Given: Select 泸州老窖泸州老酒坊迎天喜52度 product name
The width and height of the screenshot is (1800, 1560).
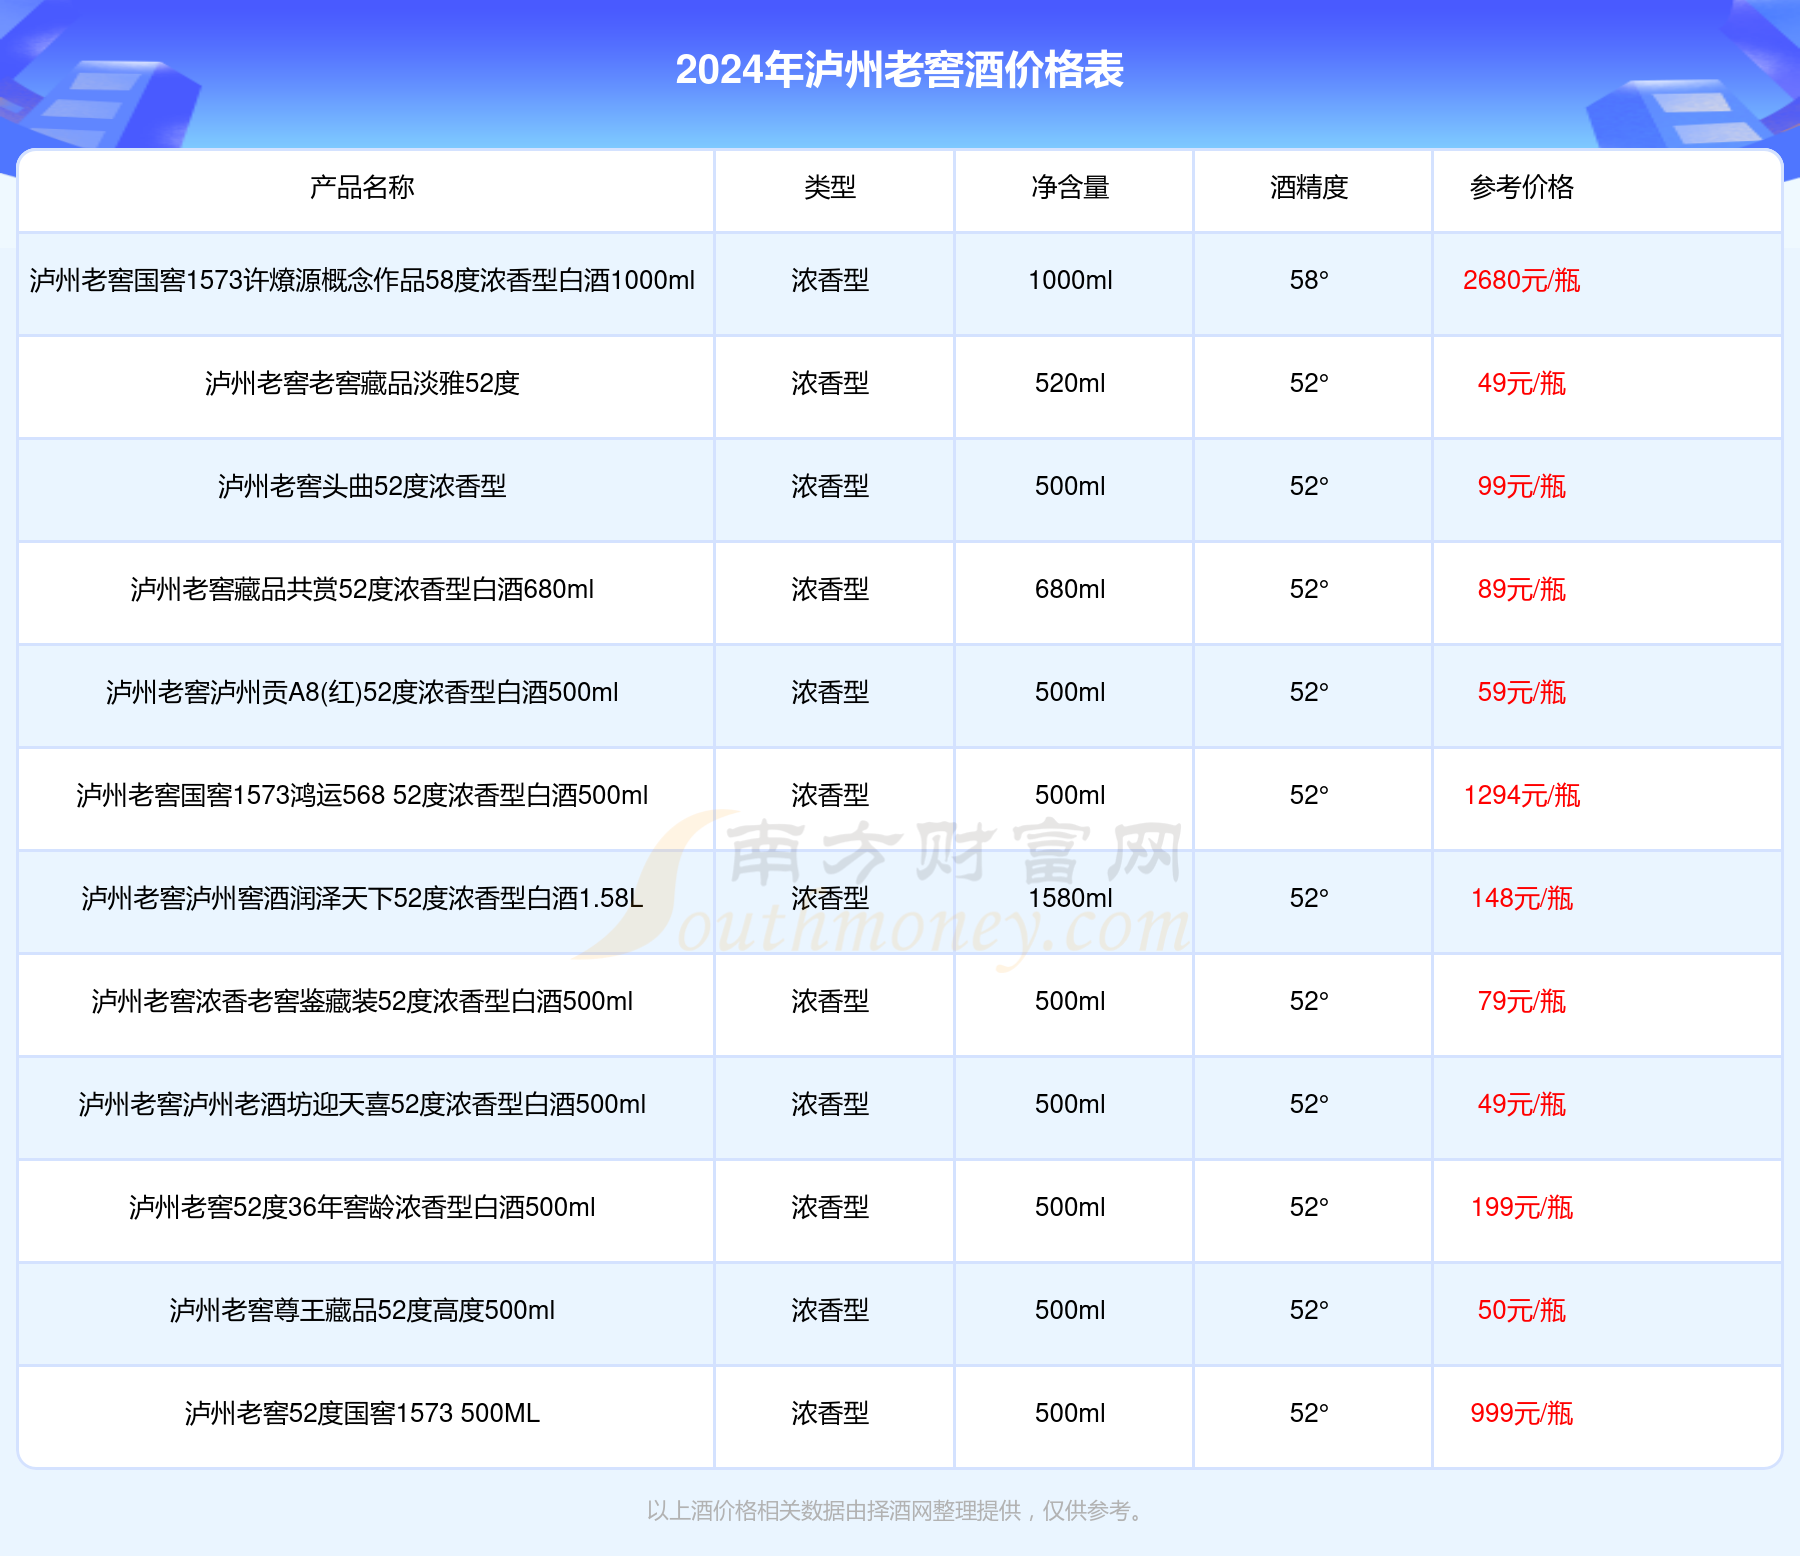Looking at the screenshot, I should [362, 1105].
